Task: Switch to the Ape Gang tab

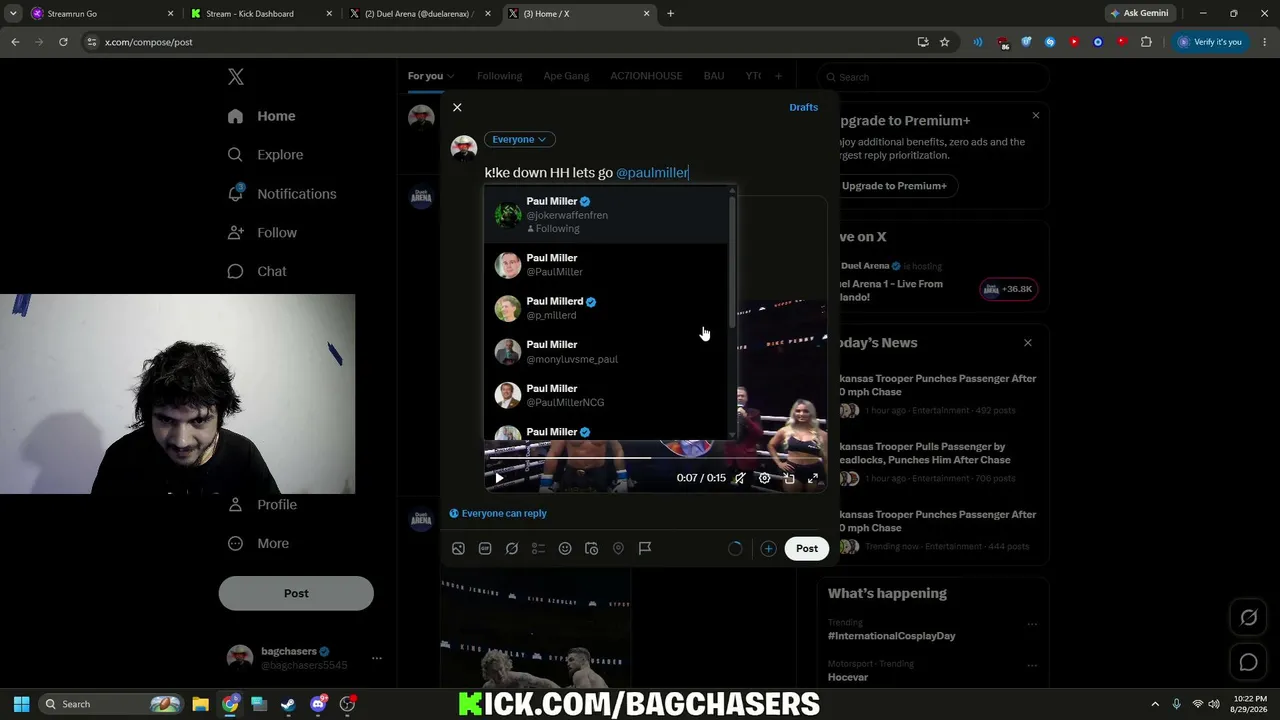Action: 566,76
